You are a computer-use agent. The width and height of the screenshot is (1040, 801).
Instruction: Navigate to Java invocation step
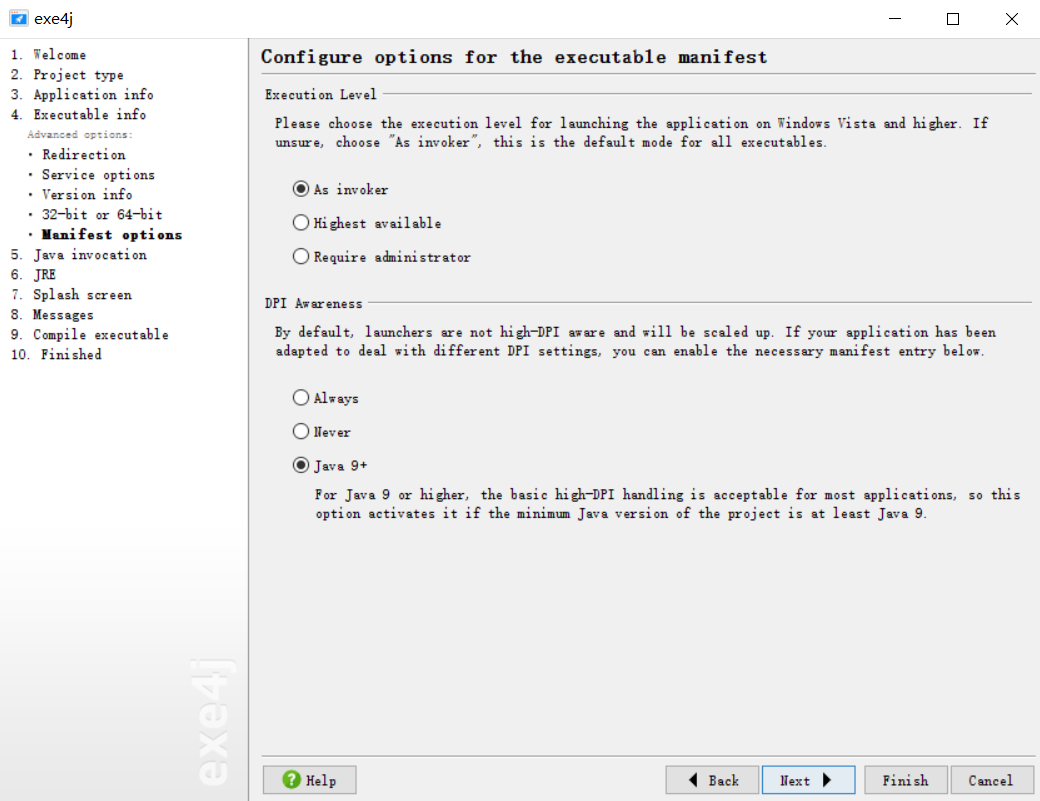pos(90,255)
